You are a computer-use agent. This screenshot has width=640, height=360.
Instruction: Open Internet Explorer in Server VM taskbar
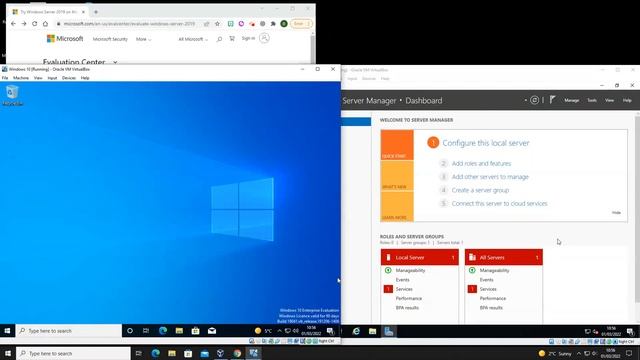coord(356,331)
